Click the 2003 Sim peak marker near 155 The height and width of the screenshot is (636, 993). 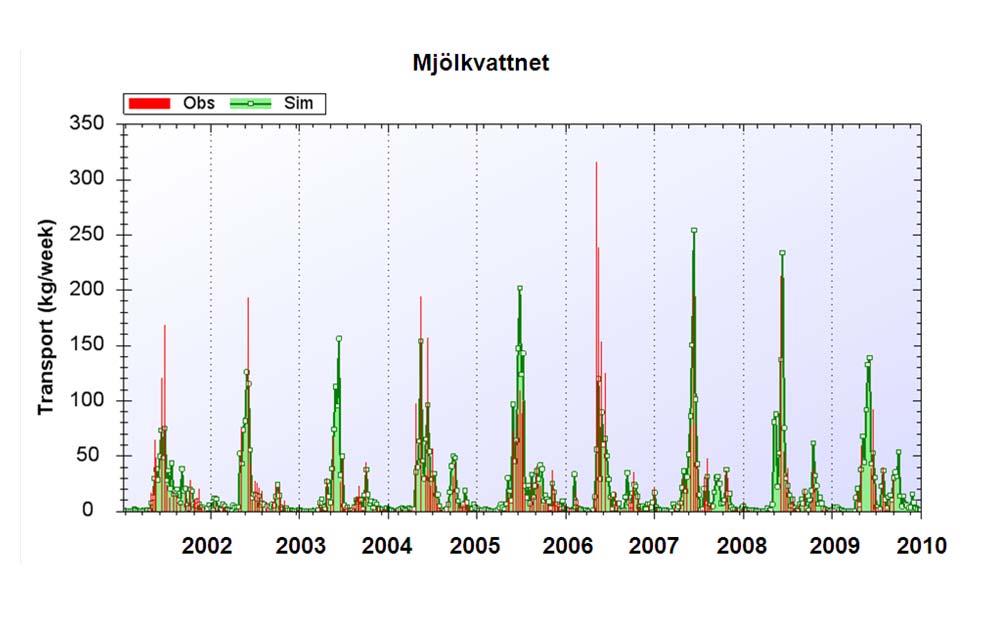point(339,338)
